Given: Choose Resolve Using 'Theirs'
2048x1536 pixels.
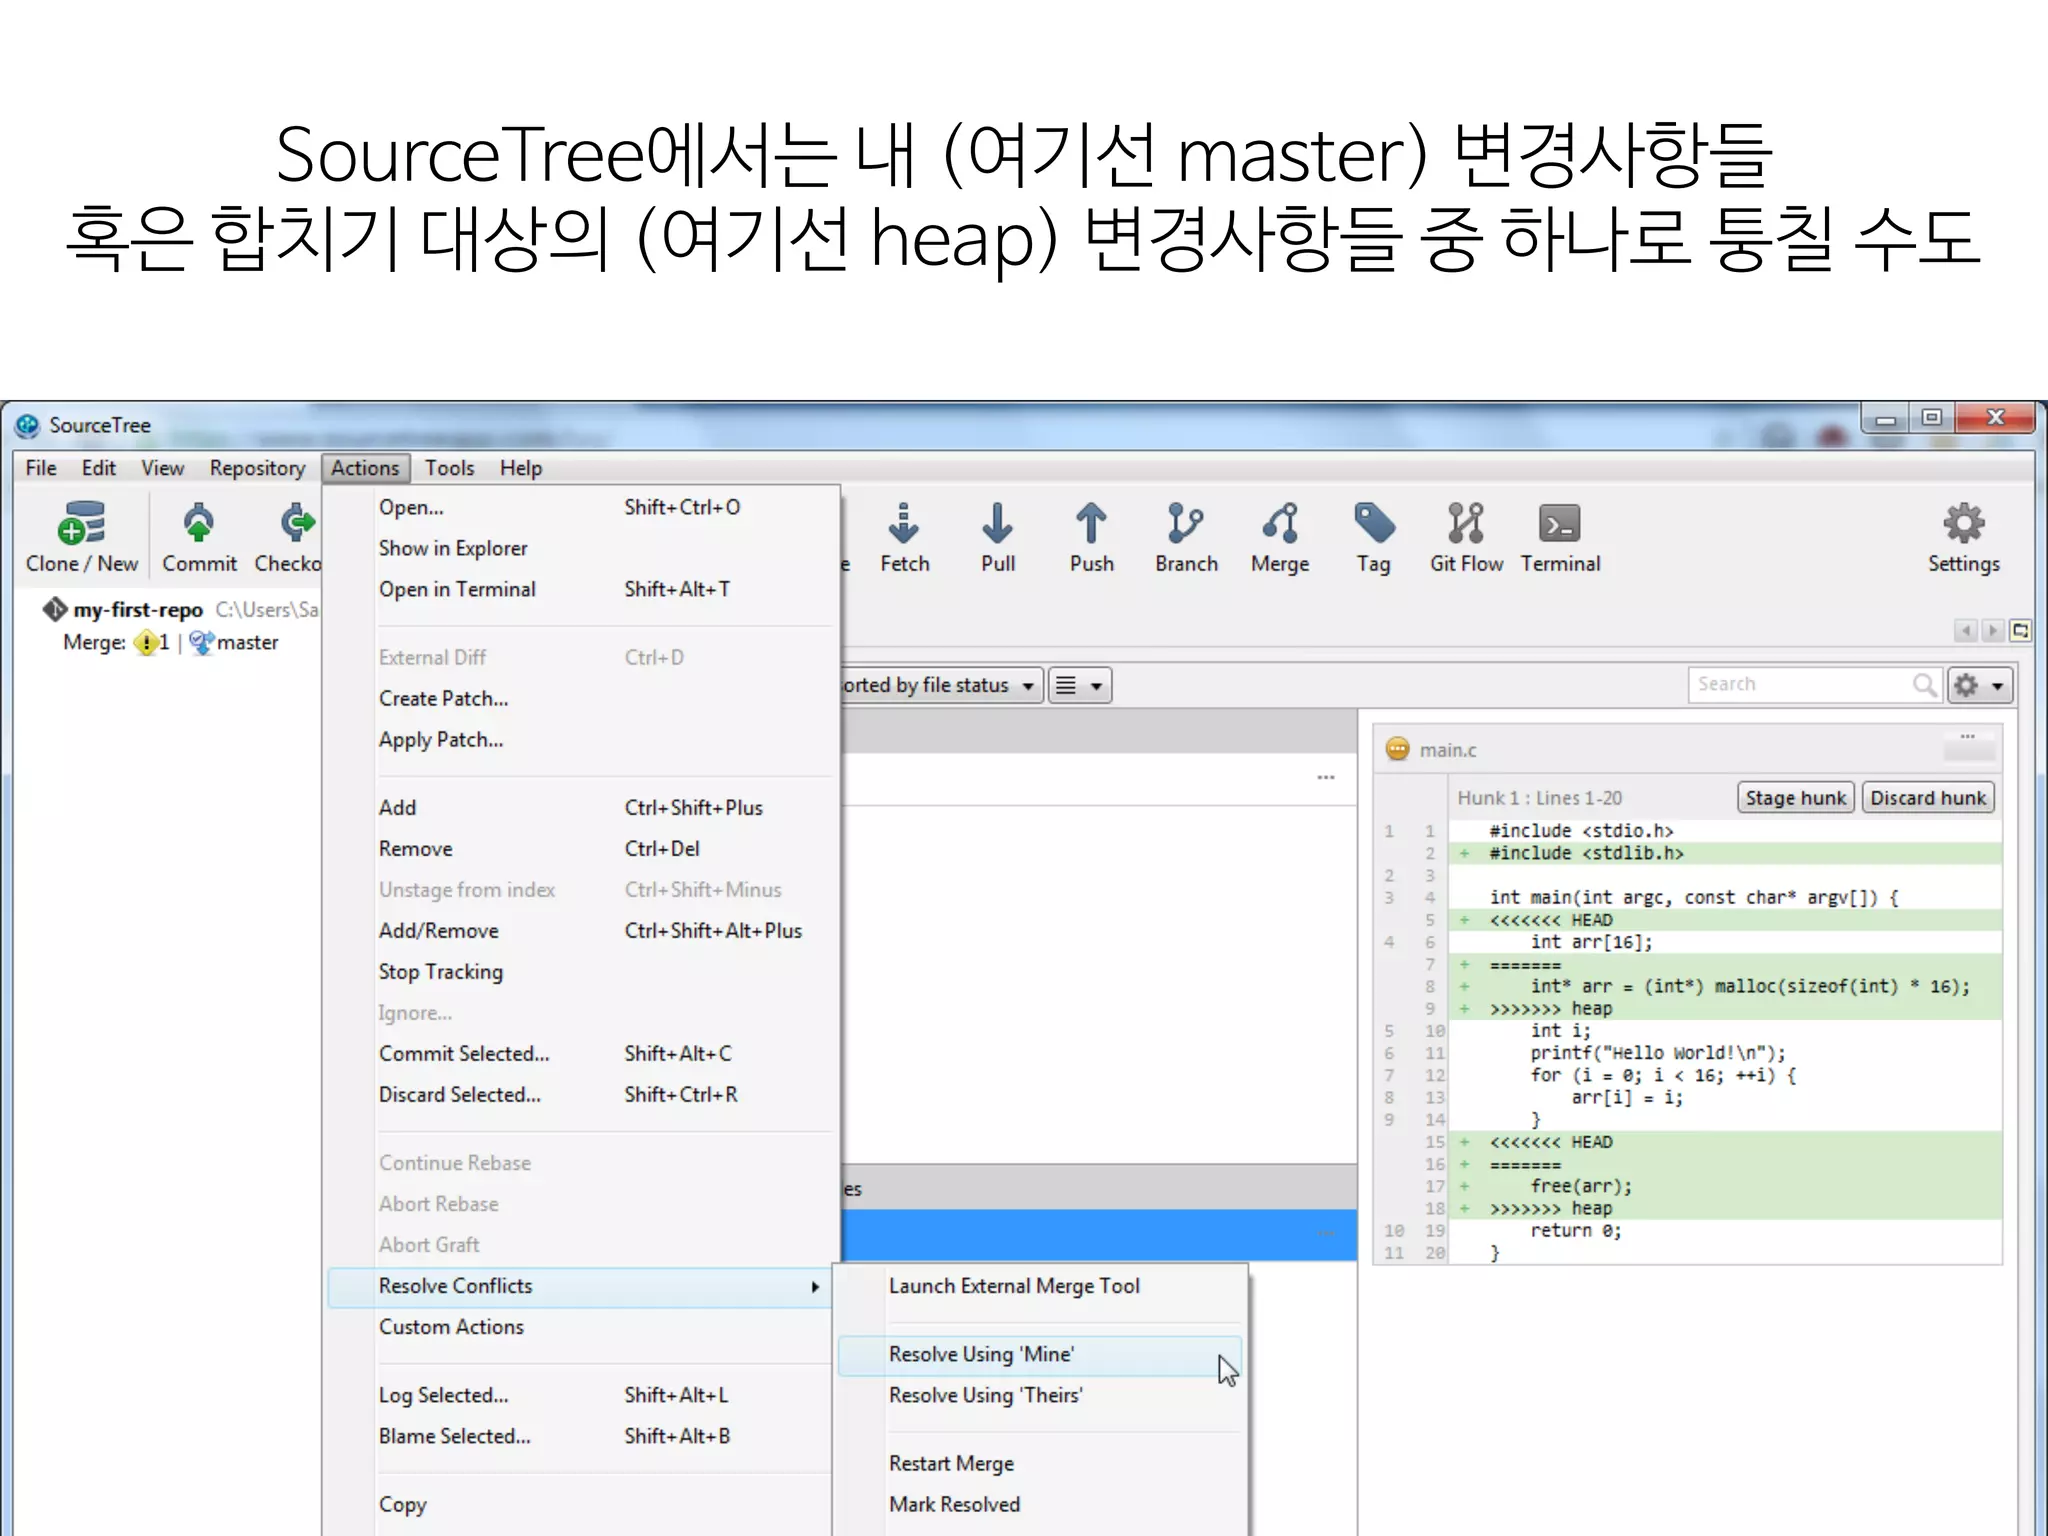Looking at the screenshot, I should pyautogui.click(x=1040, y=1395).
